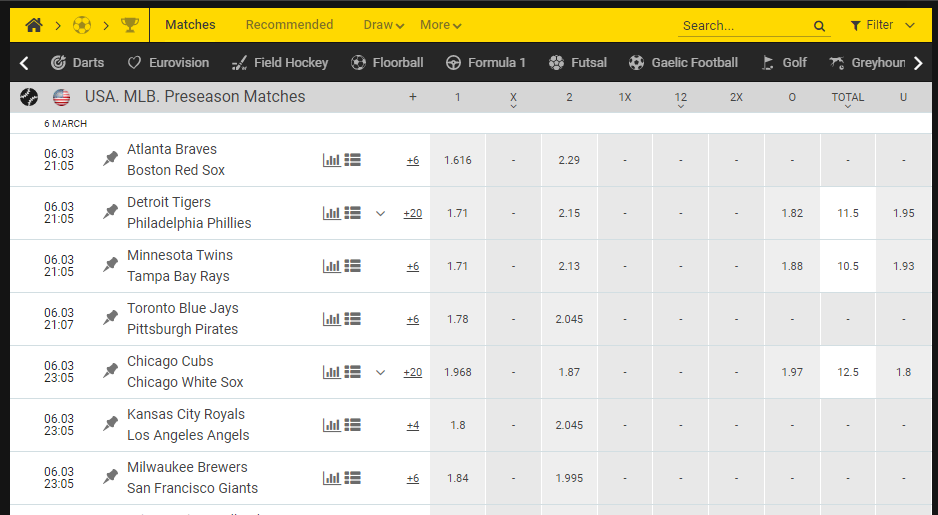
Task: Open the Filter dropdown
Action: (883, 25)
